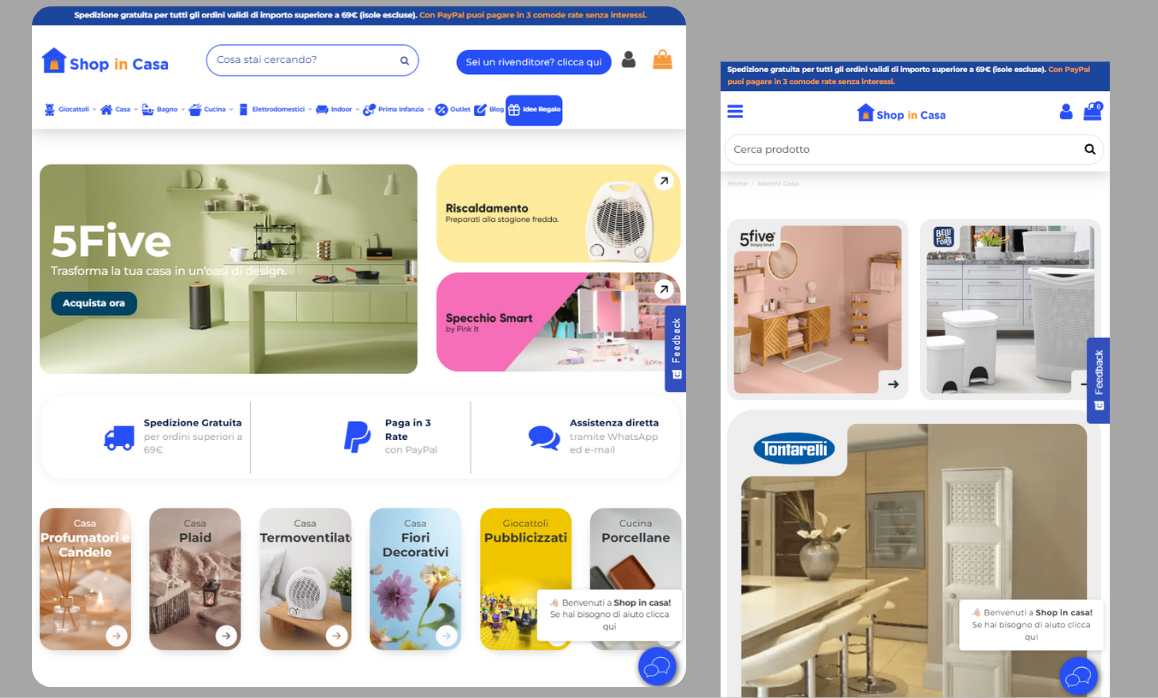Click the Benvenuti a Shop in casa mobile chat popup
Screen dimensions: 1158x698
(x=1031, y=624)
